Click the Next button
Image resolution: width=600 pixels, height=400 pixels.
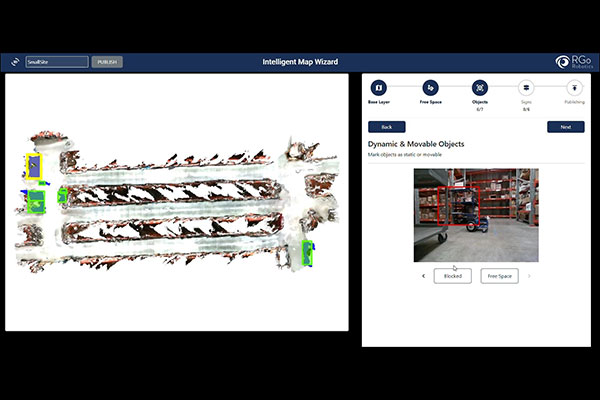[566, 127]
